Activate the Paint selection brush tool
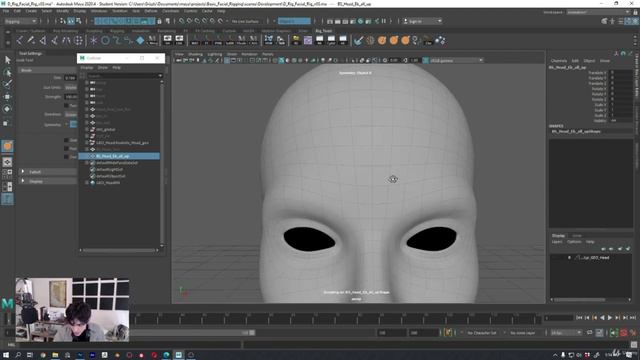This screenshot has width=640, height=360. tap(7, 84)
